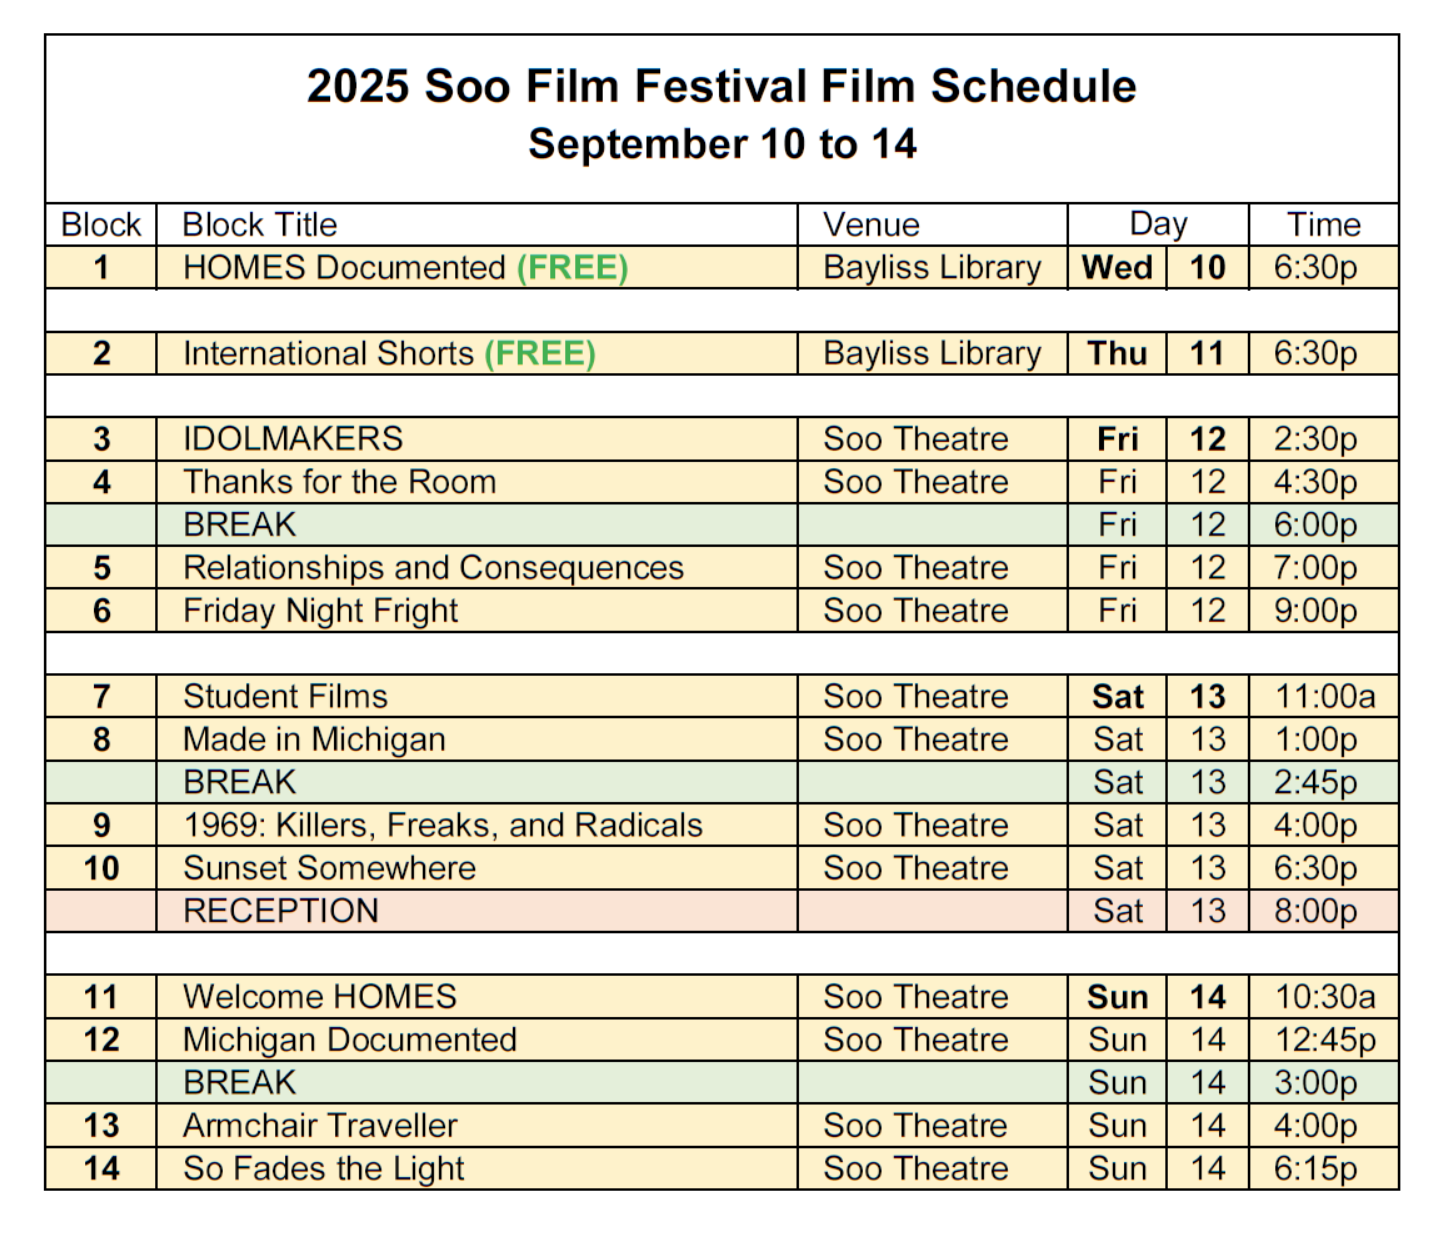Viewport: 1435px width, 1235px height.
Task: Click the September 10 to 14 subtitle
Action: [x=721, y=144]
